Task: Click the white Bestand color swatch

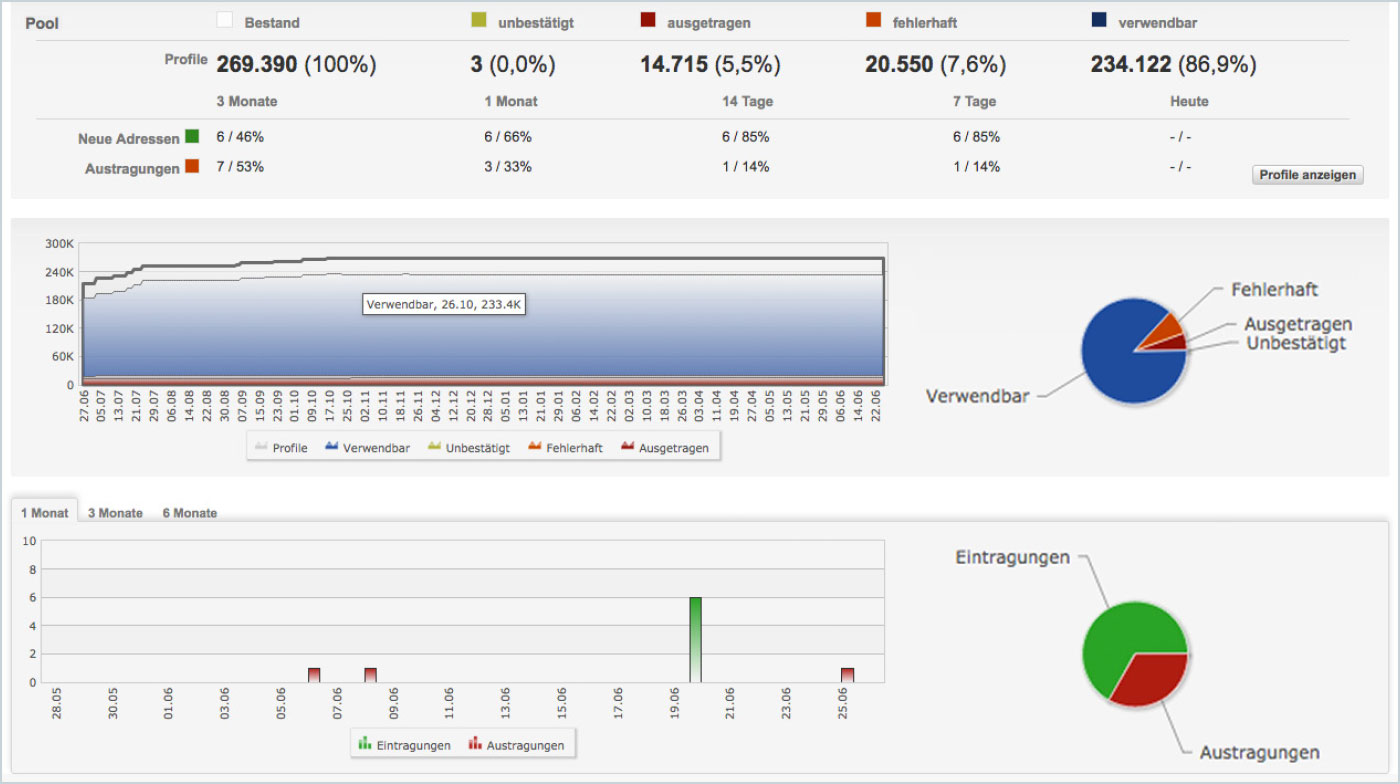Action: click(x=225, y=20)
